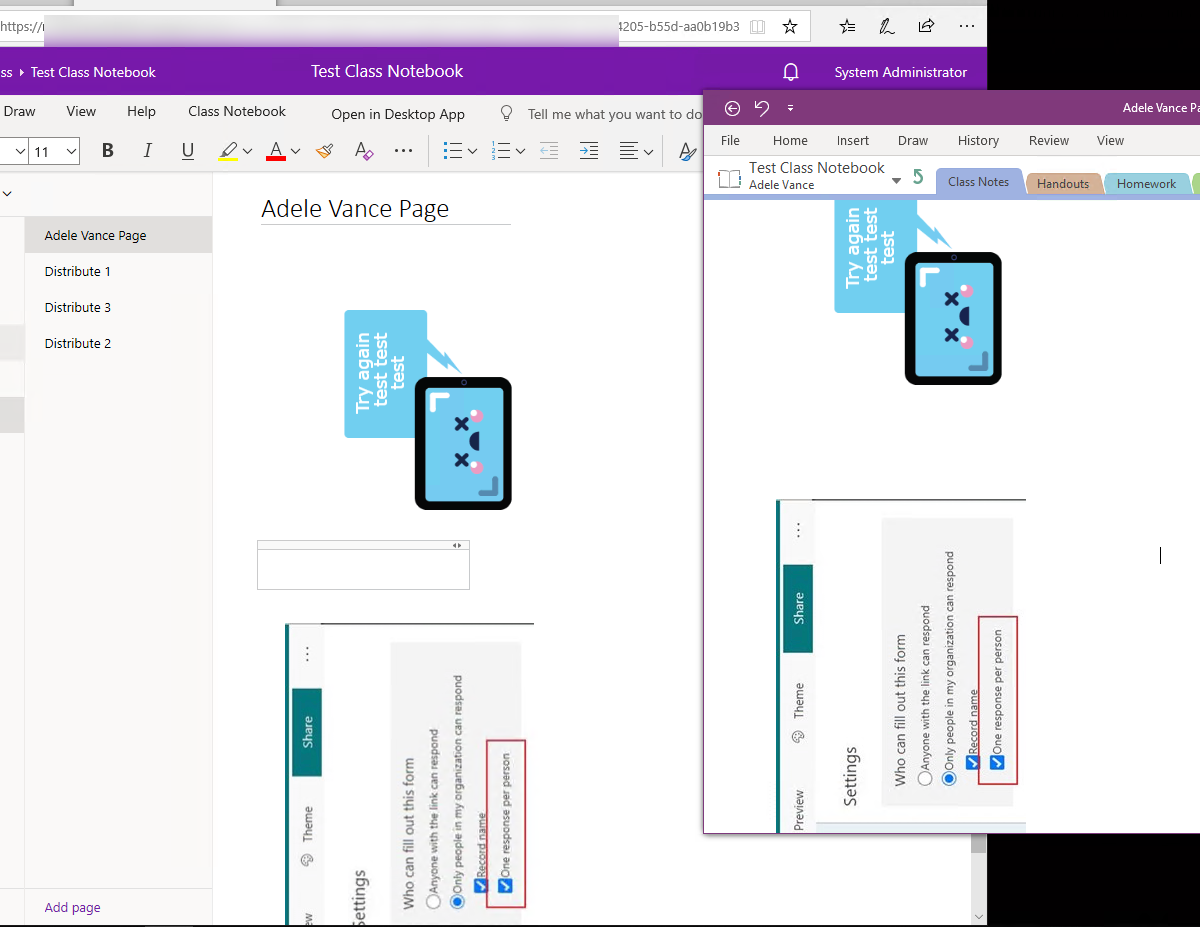Viewport: 1200px width, 927px height.
Task: Apply Underline formatting in the web toolbar
Action: [x=188, y=151]
